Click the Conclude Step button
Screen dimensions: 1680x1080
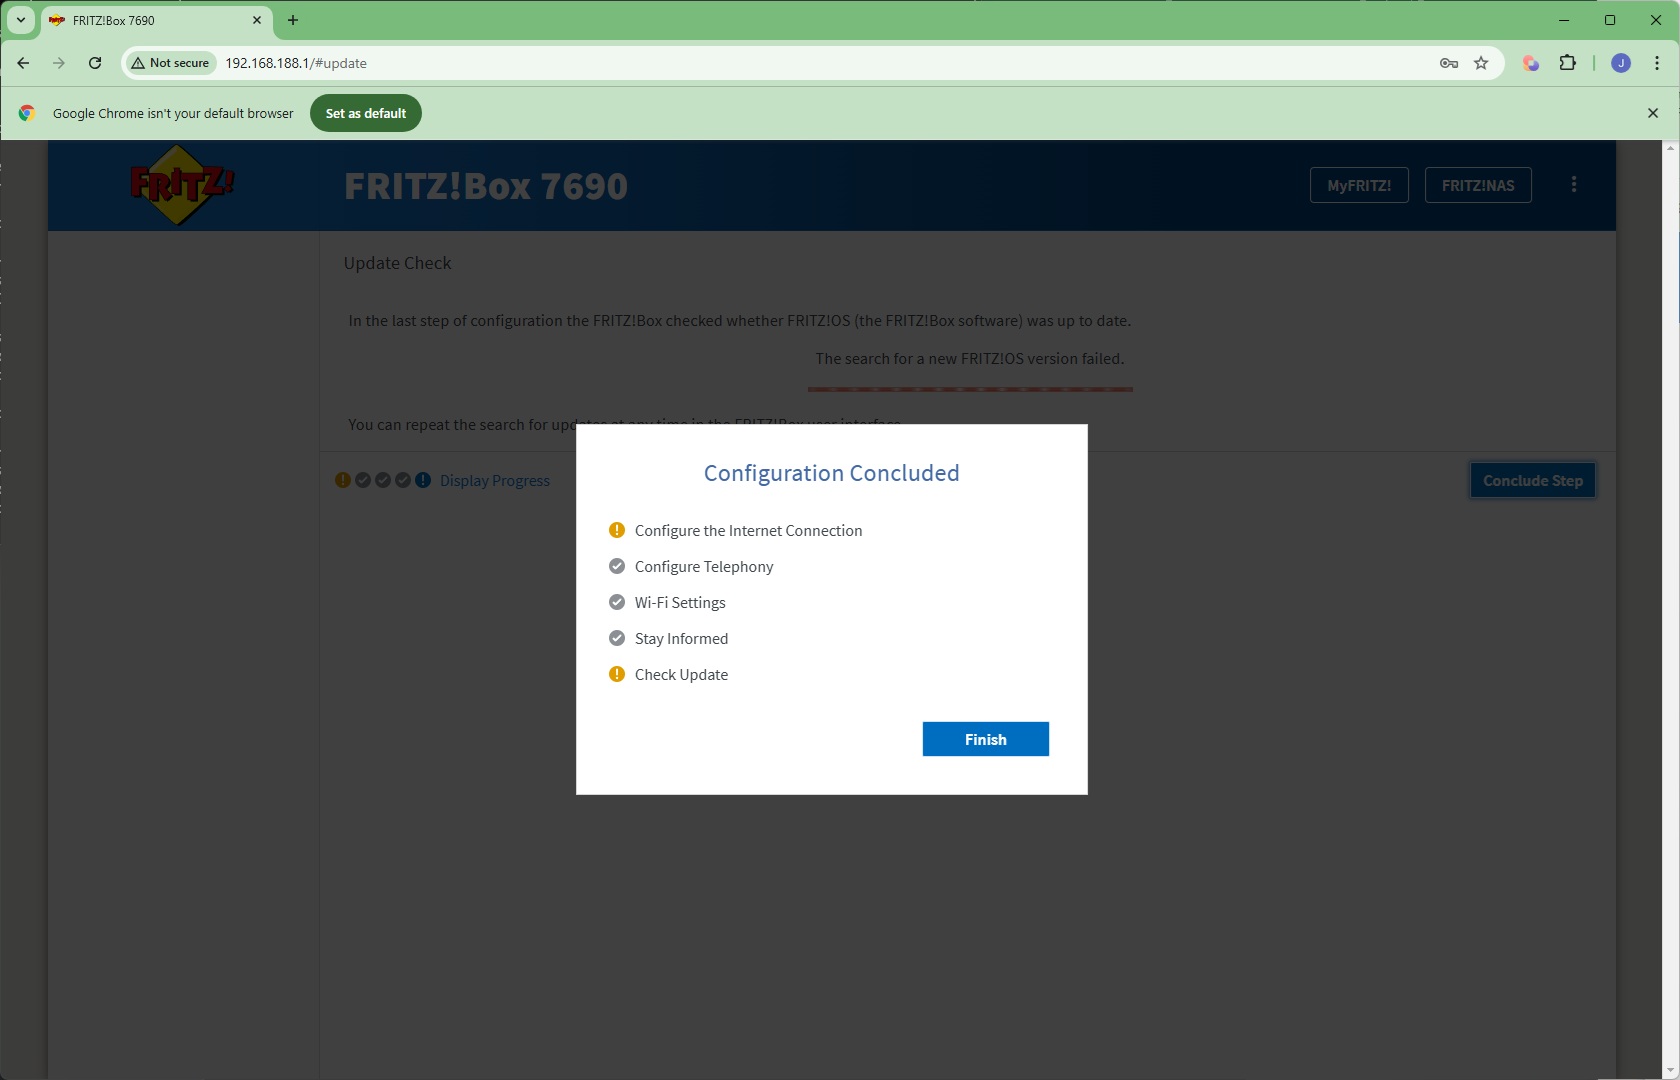coord(1533,481)
